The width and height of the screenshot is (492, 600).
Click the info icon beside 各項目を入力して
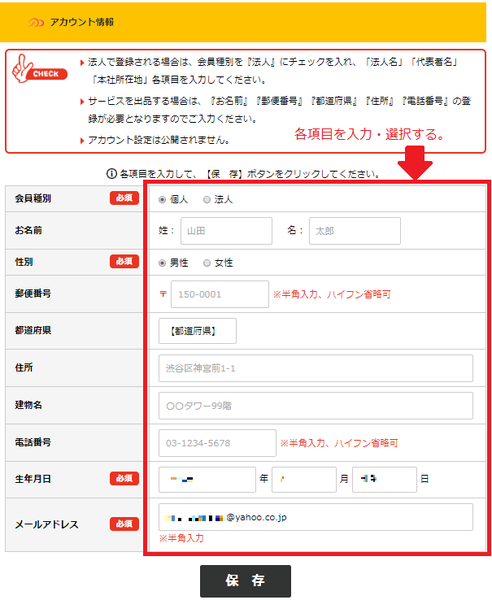111,174
